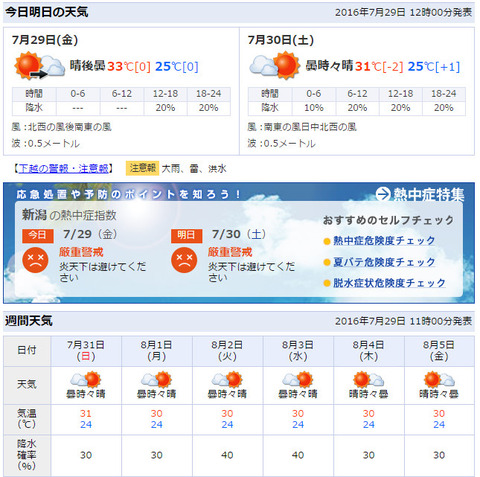Click the おすすめのセルフチェック heading
Viewport: 480px width, 477px height.
(388, 220)
